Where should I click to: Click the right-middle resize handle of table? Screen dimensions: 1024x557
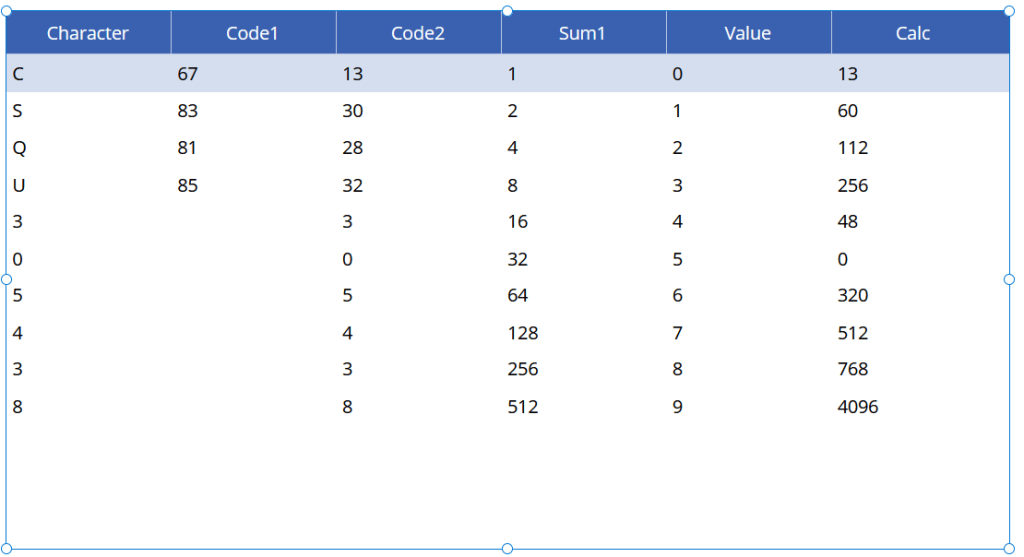pos(1008,280)
